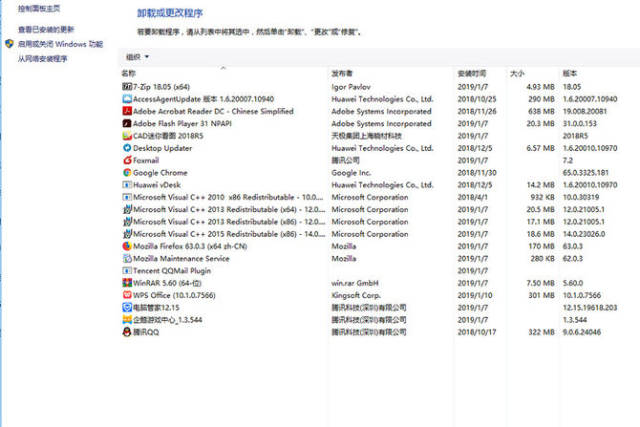Select the Adobe Flash Player icon
This screenshot has width=640, height=427.
(x=127, y=123)
